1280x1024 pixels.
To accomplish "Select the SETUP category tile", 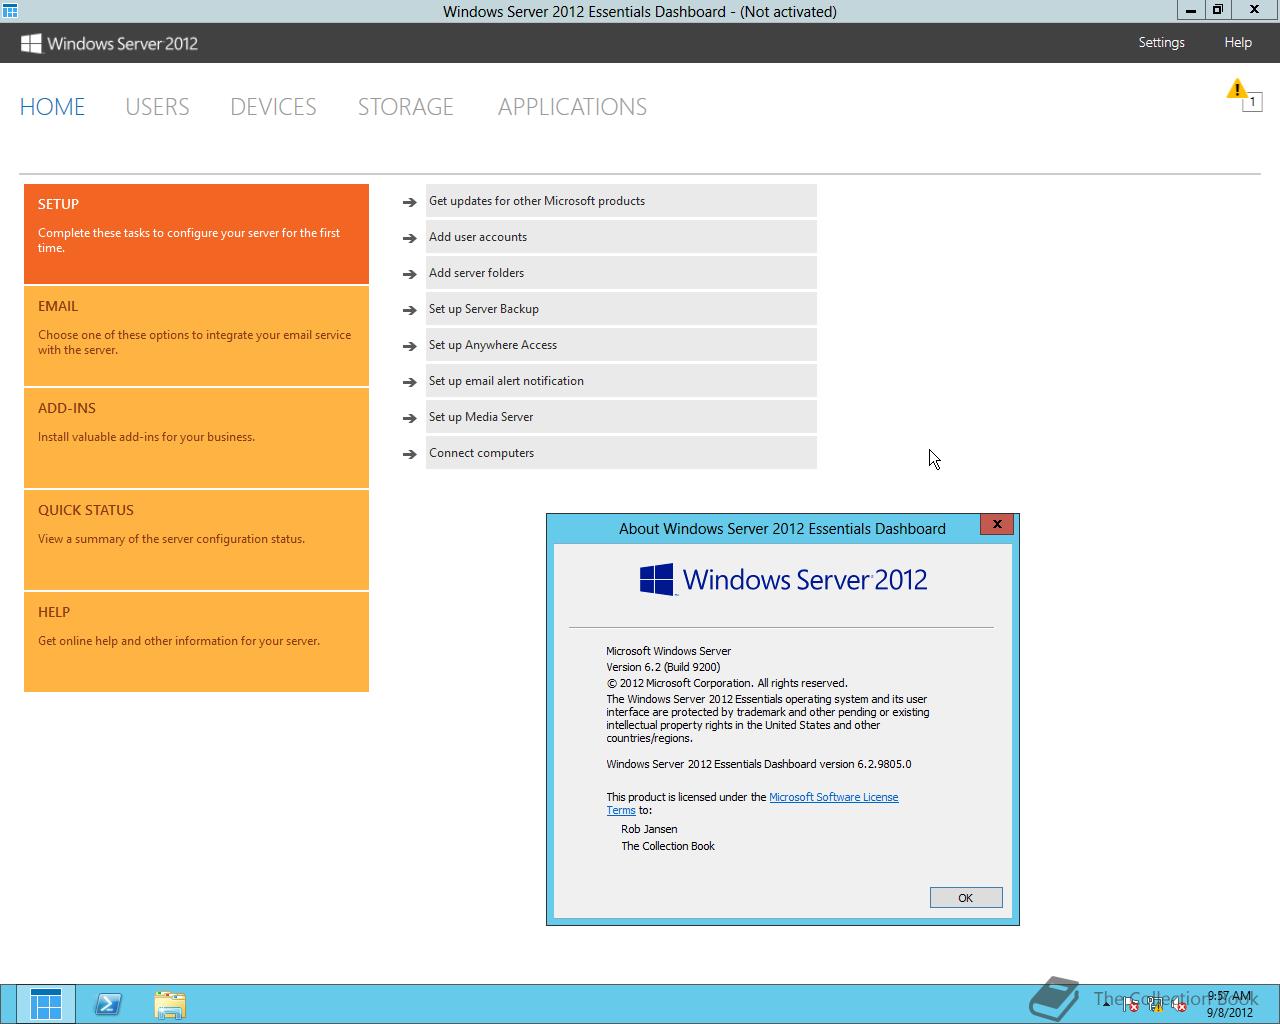I will click(x=196, y=234).
